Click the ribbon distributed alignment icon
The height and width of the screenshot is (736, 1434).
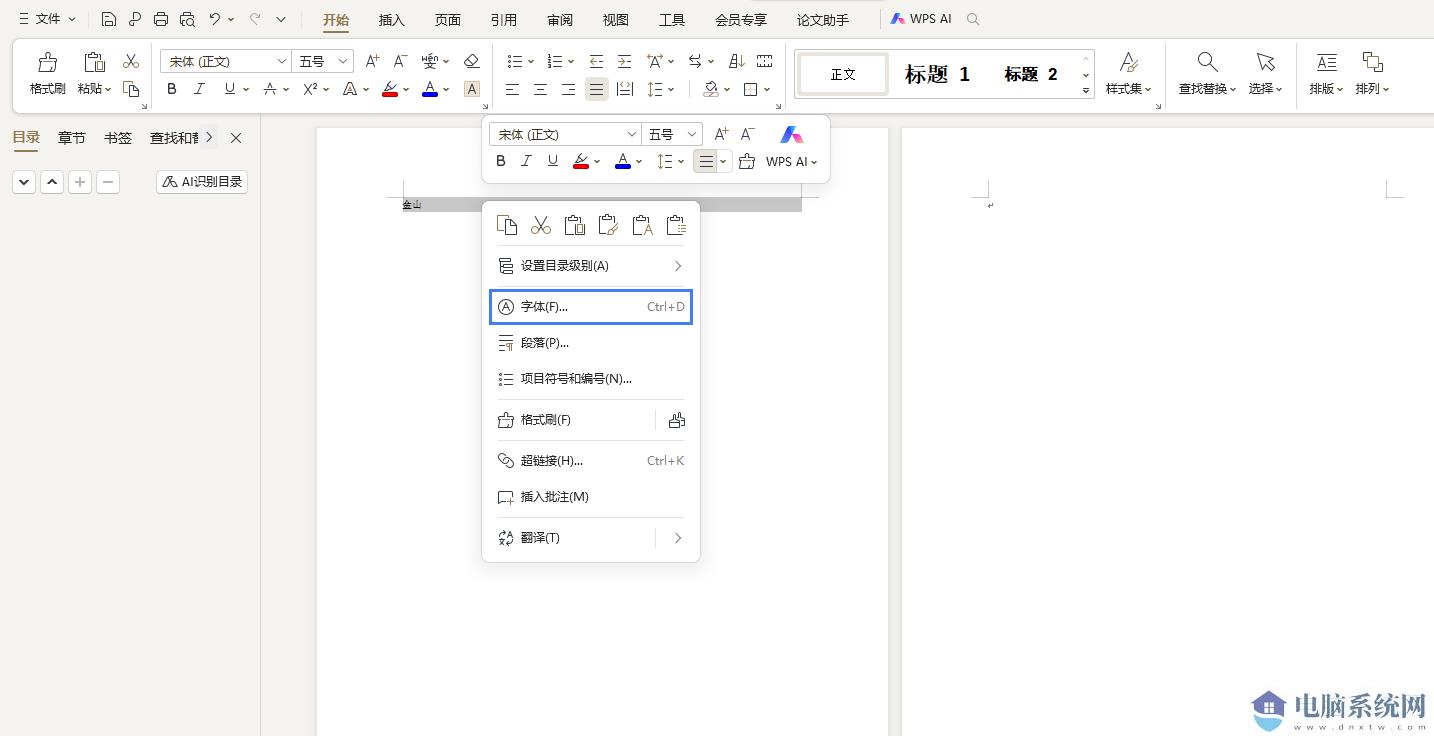point(625,89)
